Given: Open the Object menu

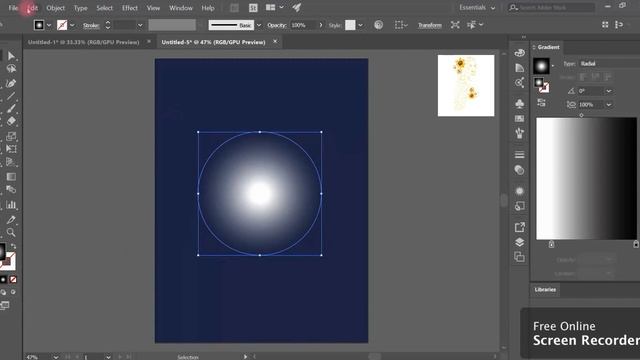Looking at the screenshot, I should [56, 8].
